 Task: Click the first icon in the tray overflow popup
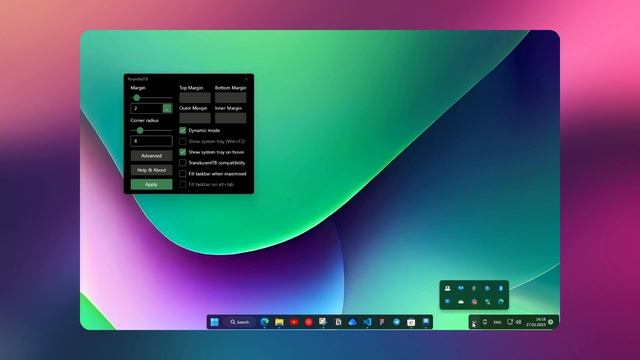click(x=448, y=288)
